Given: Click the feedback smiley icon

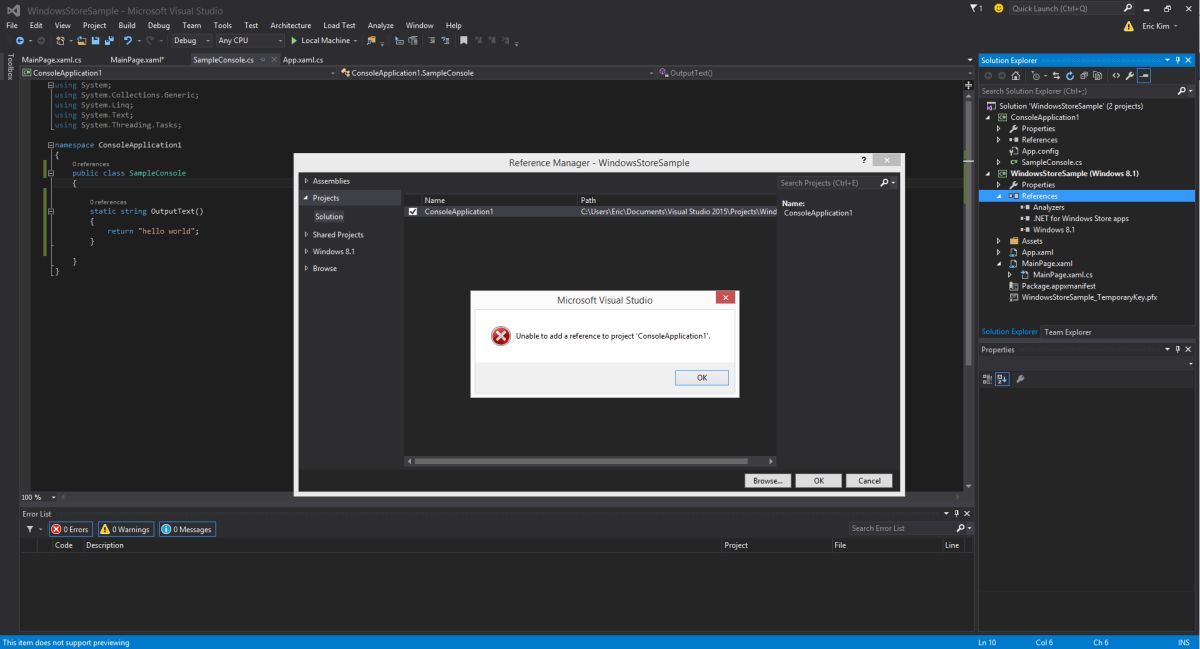Looking at the screenshot, I should (x=998, y=8).
